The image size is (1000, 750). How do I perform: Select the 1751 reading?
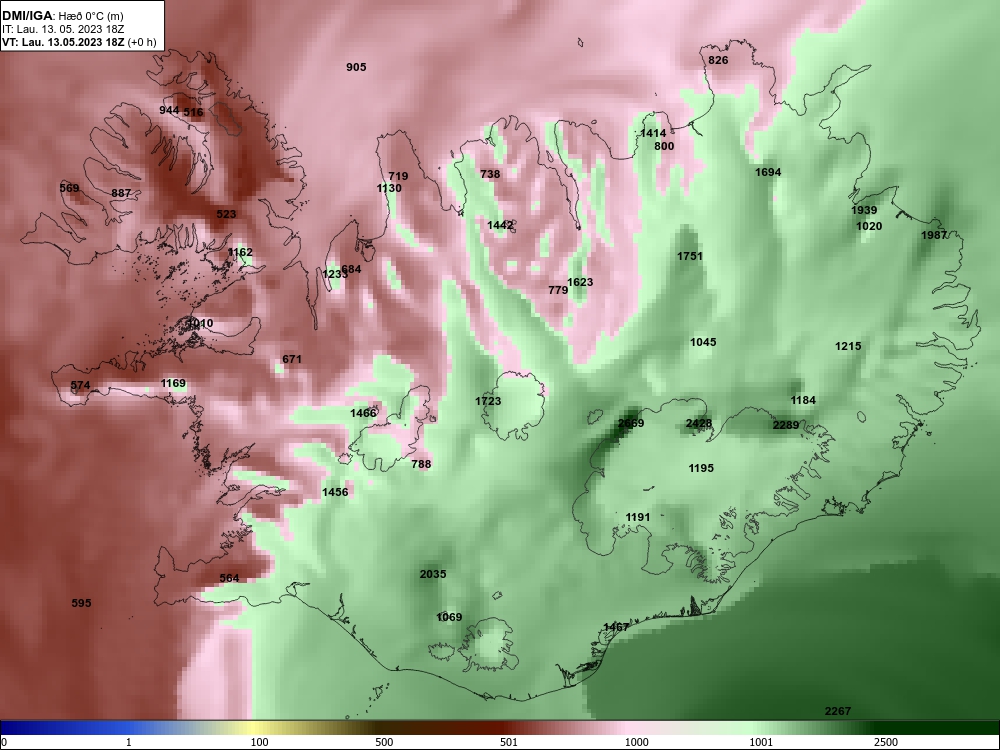(690, 256)
